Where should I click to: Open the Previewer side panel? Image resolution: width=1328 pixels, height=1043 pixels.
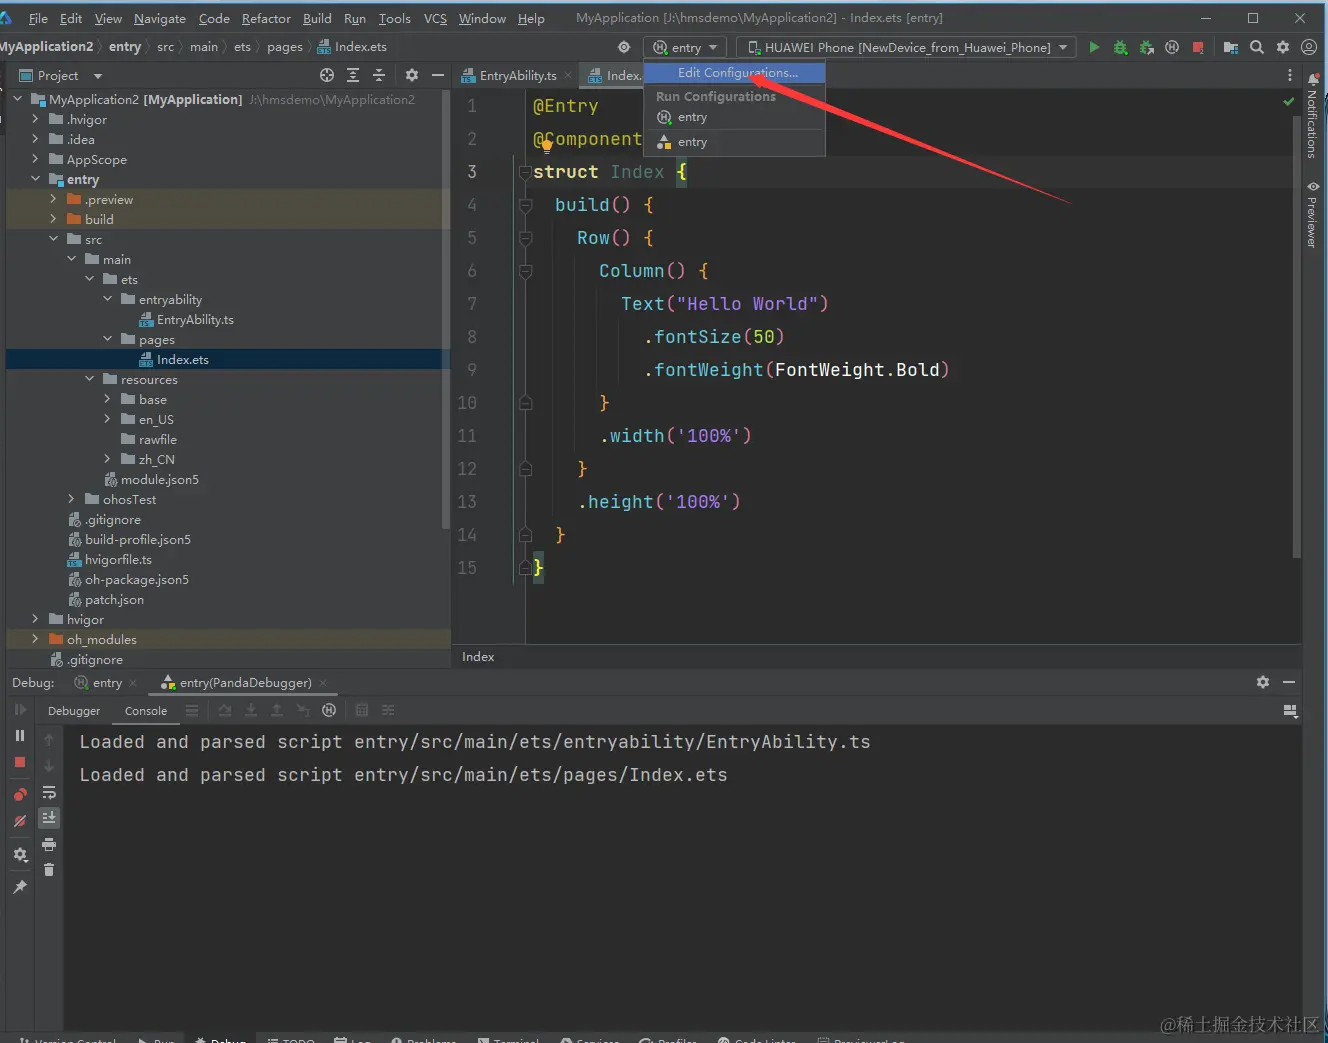pos(1313,215)
